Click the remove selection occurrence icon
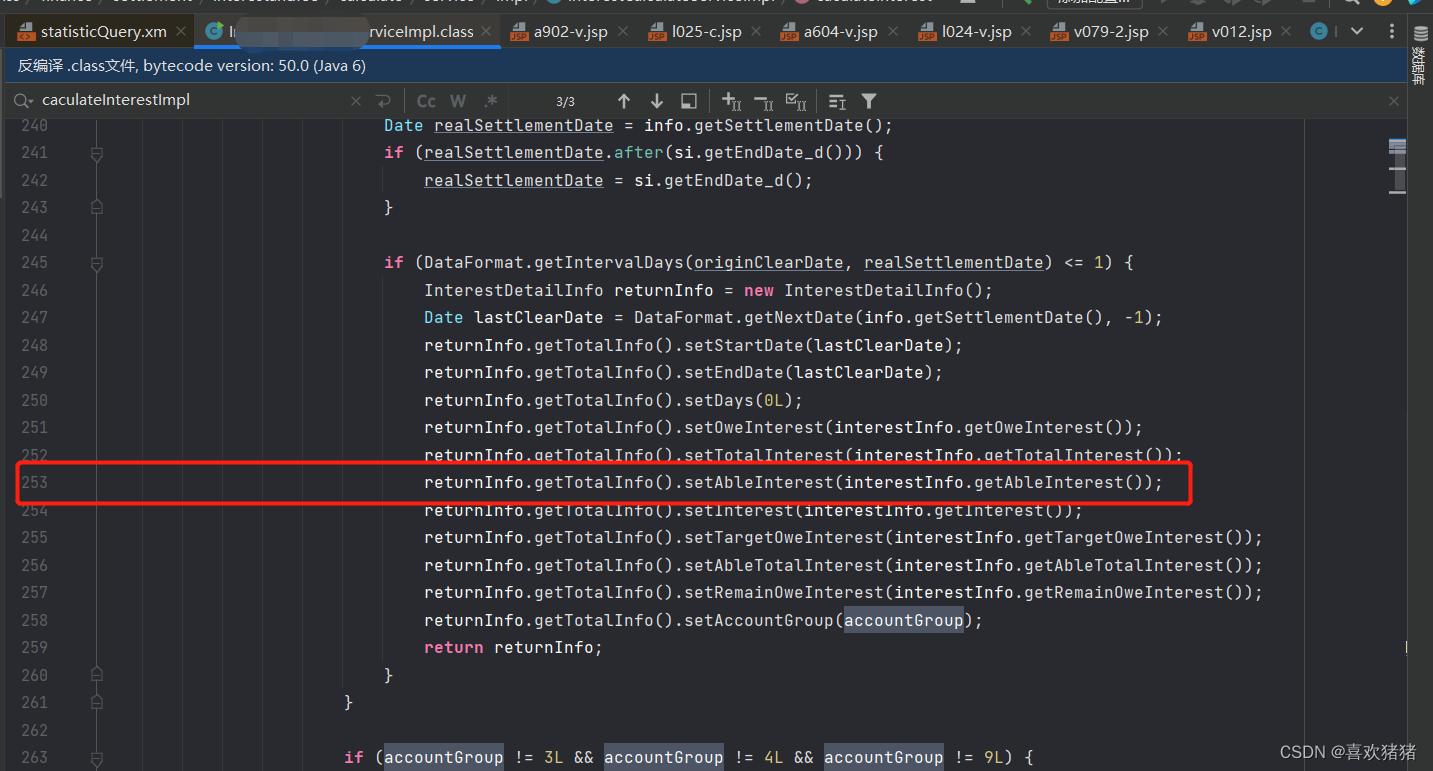The height and width of the screenshot is (771, 1433). tap(764, 100)
